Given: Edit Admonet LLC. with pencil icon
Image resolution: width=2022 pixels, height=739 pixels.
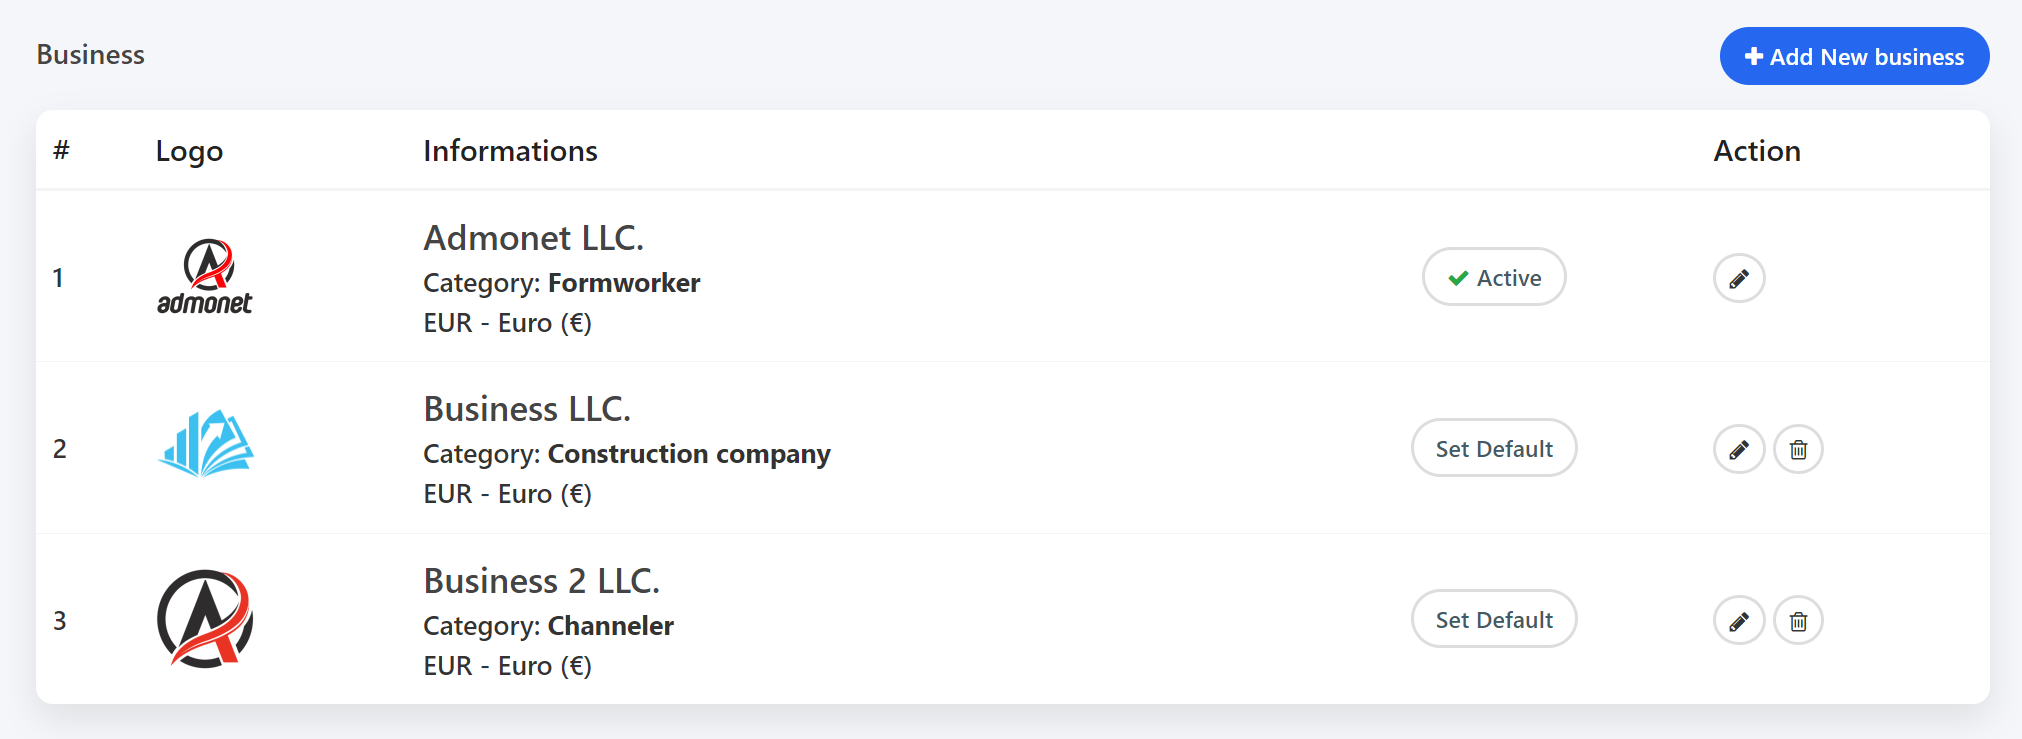Looking at the screenshot, I should coord(1739,278).
